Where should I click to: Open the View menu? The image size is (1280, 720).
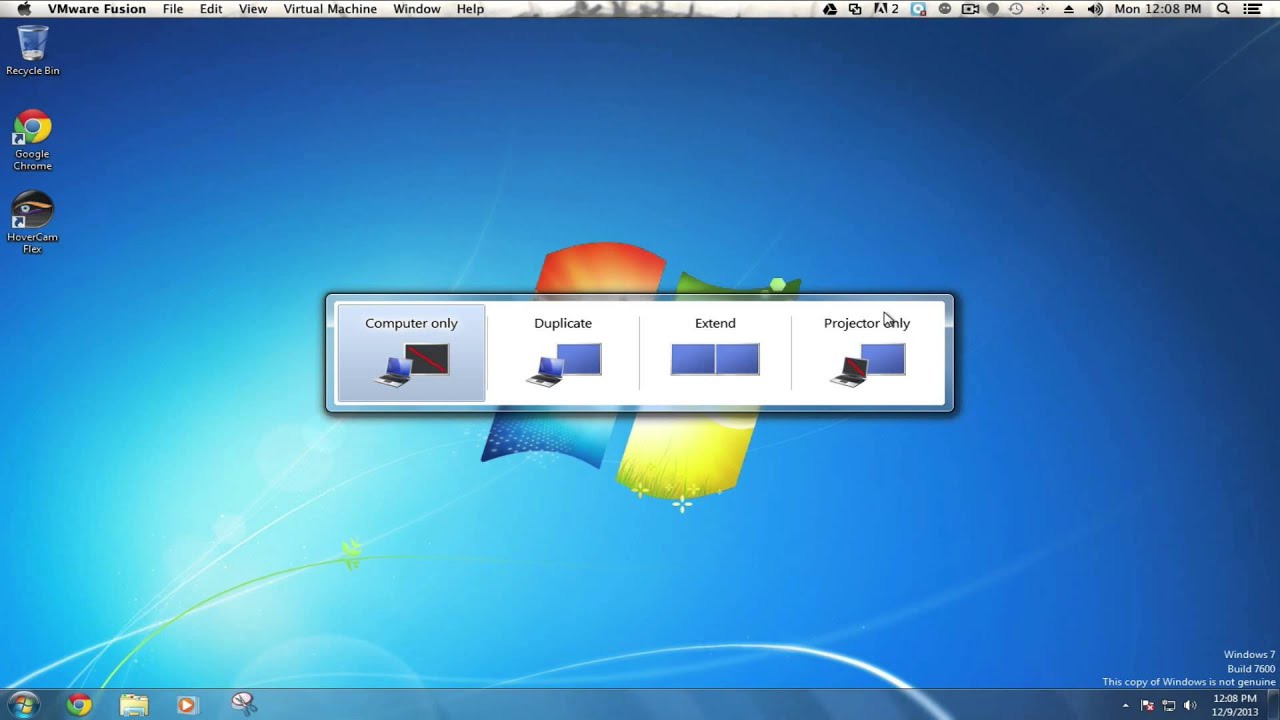[x=253, y=9]
